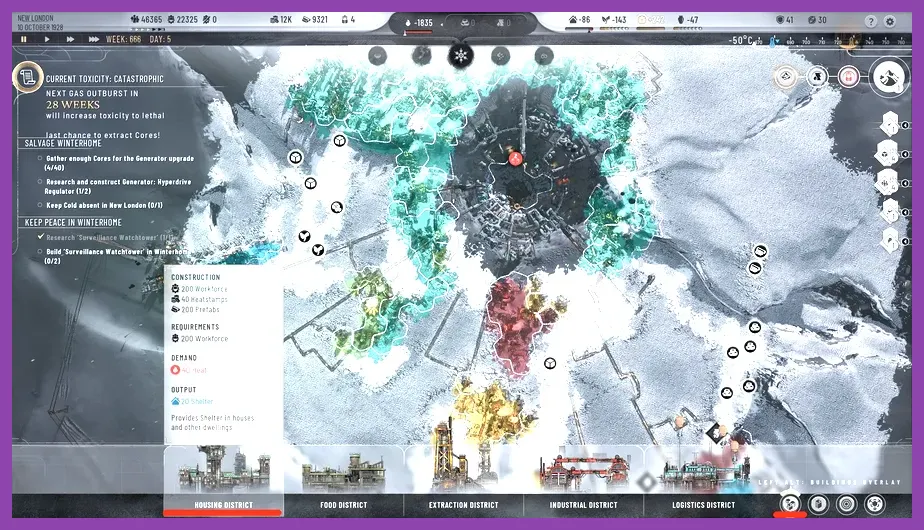Click '20 Shelter' under Output

tap(192, 401)
